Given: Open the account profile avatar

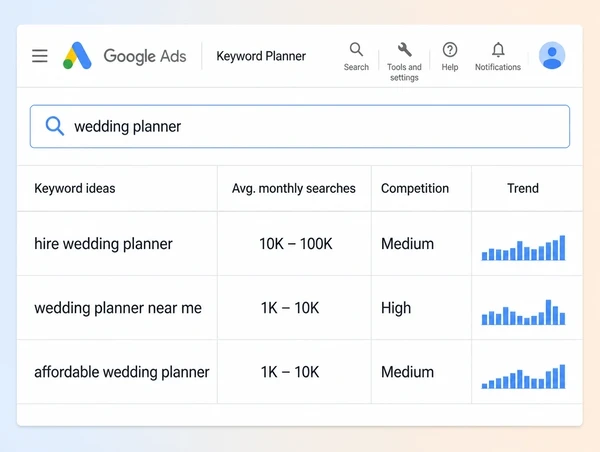Looking at the screenshot, I should coord(552,55).
